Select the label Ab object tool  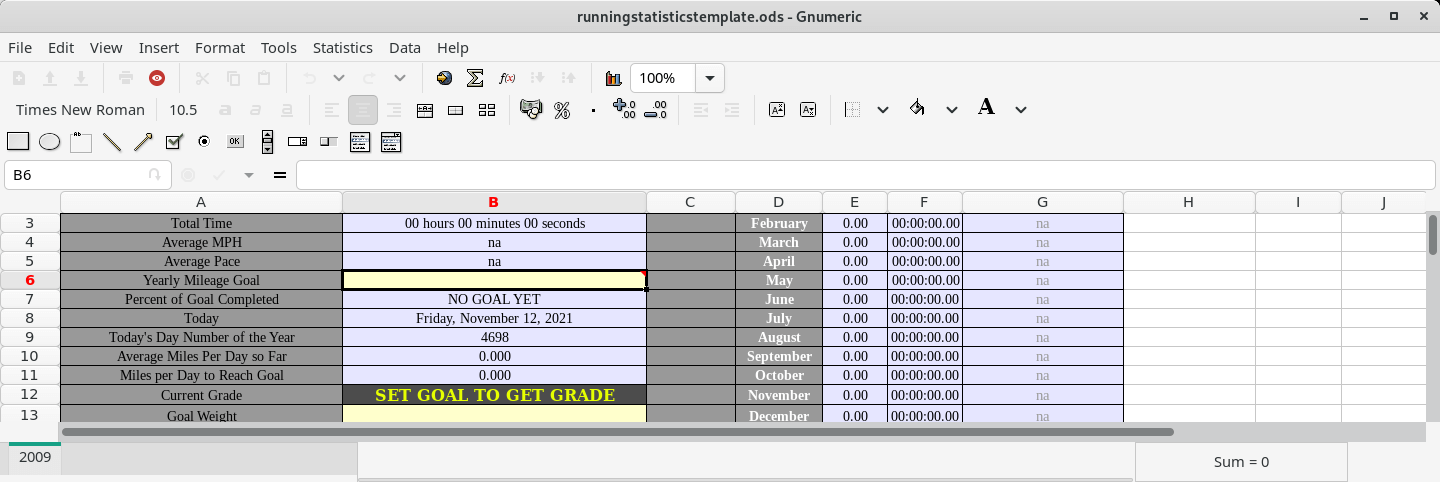click(80, 142)
